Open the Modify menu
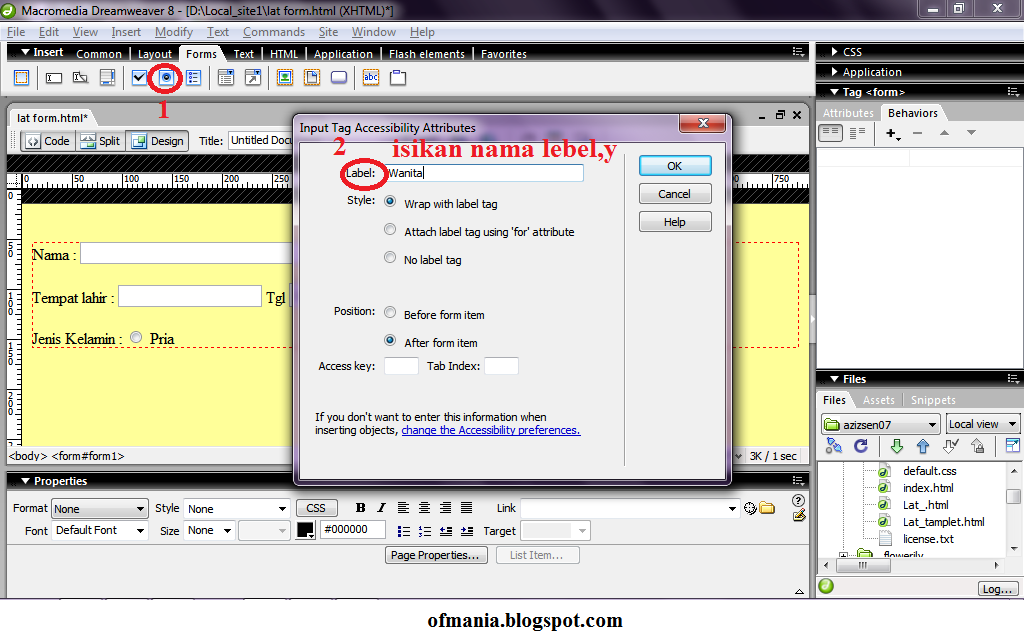Screen dimensions: 1024x638 174,31
